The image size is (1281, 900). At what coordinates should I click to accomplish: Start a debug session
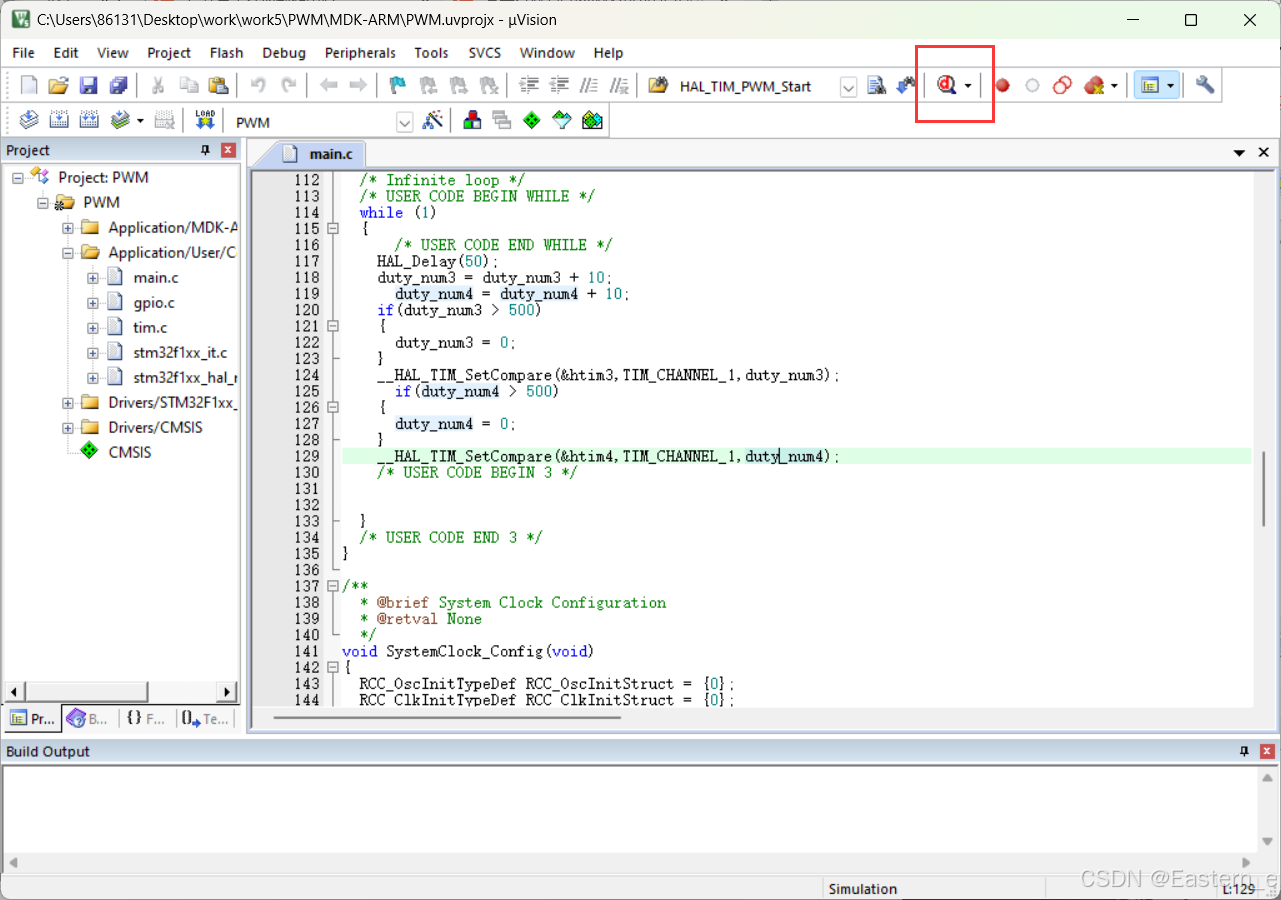coord(947,86)
